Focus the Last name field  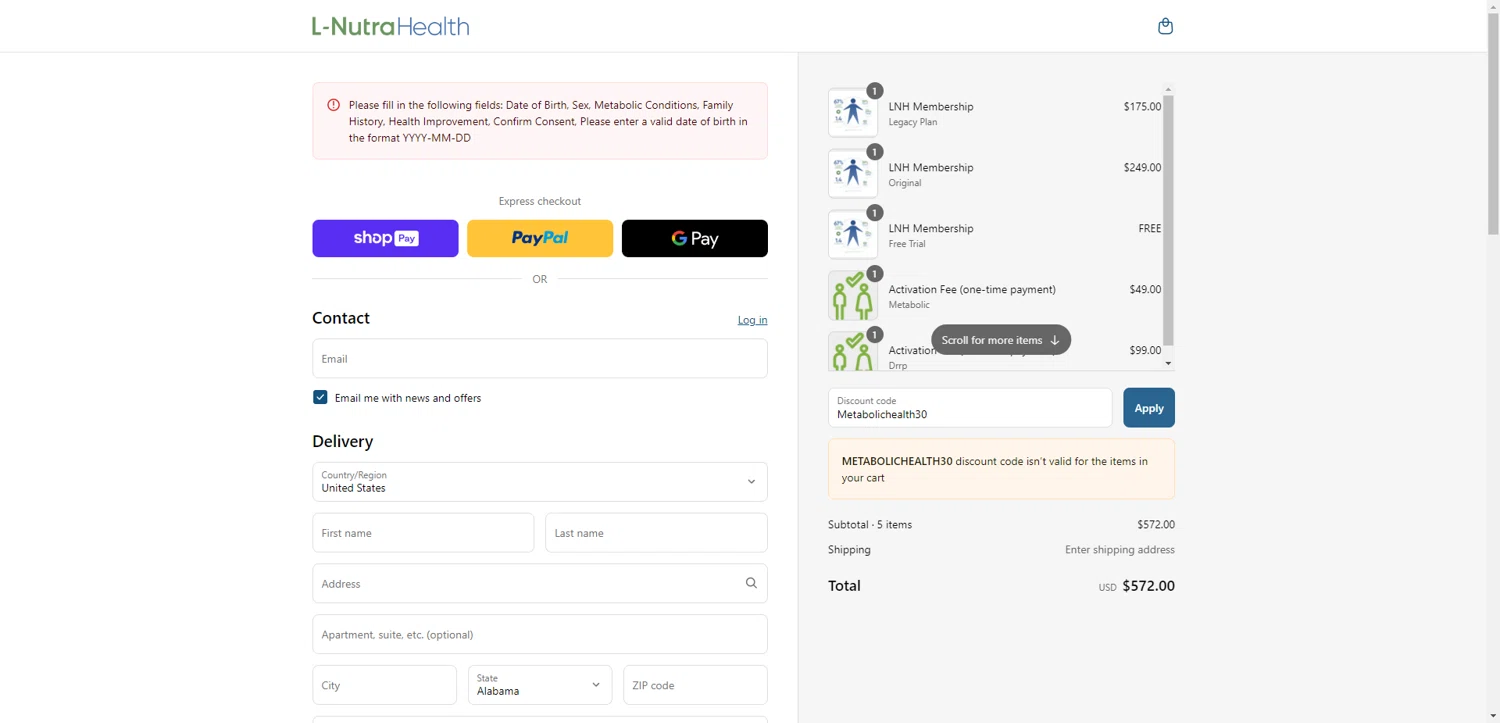(656, 533)
